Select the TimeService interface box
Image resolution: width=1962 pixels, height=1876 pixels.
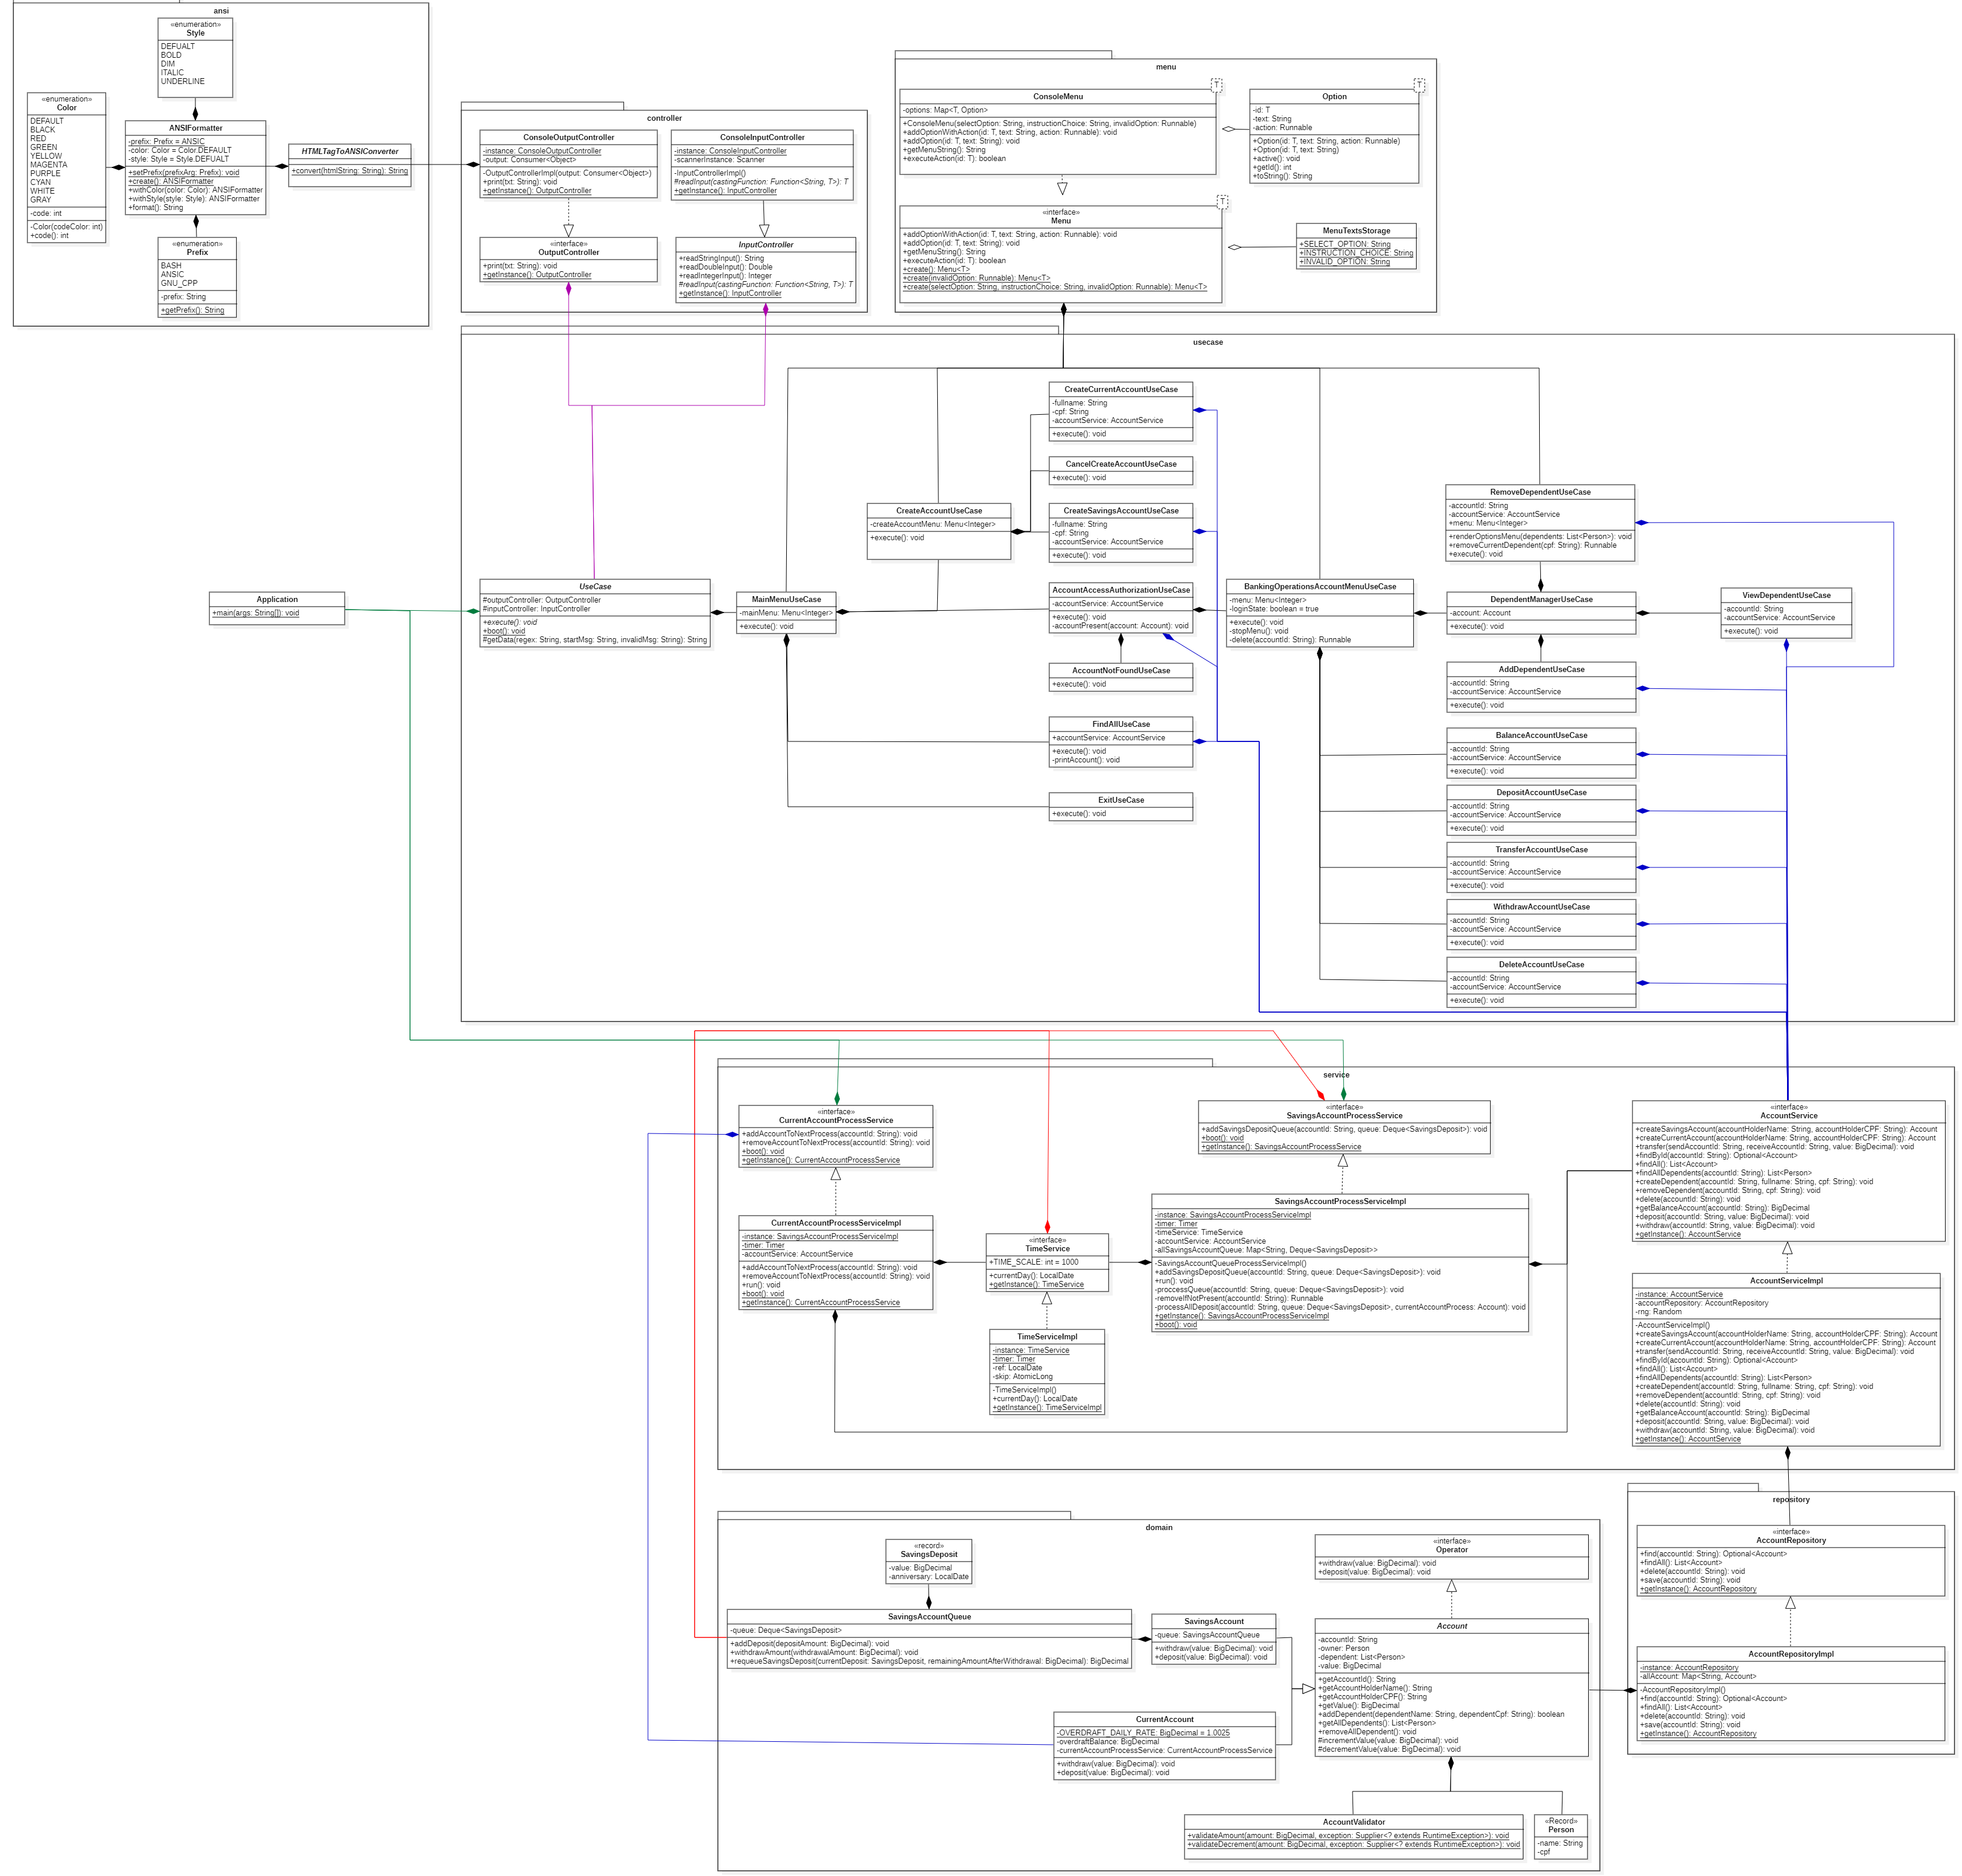(x=1047, y=1261)
